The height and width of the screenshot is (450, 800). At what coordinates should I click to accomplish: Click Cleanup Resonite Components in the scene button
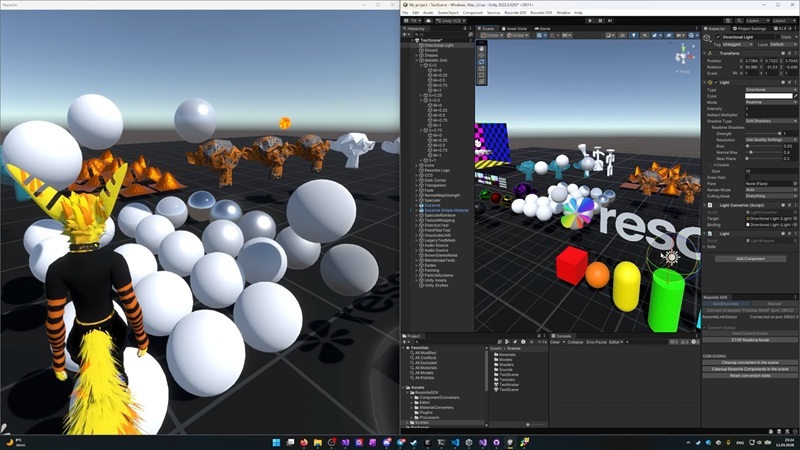coord(750,369)
